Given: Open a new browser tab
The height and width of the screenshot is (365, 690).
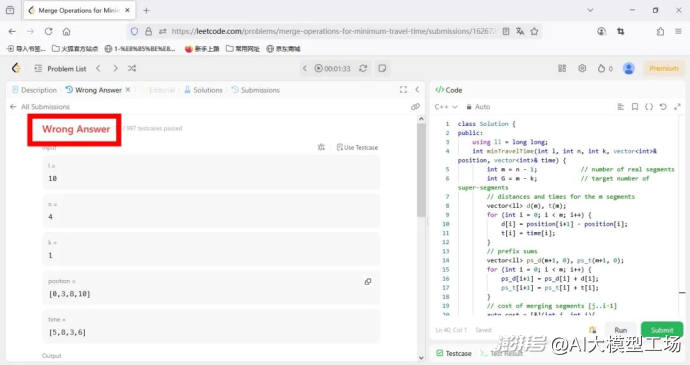Looking at the screenshot, I should [x=147, y=10].
